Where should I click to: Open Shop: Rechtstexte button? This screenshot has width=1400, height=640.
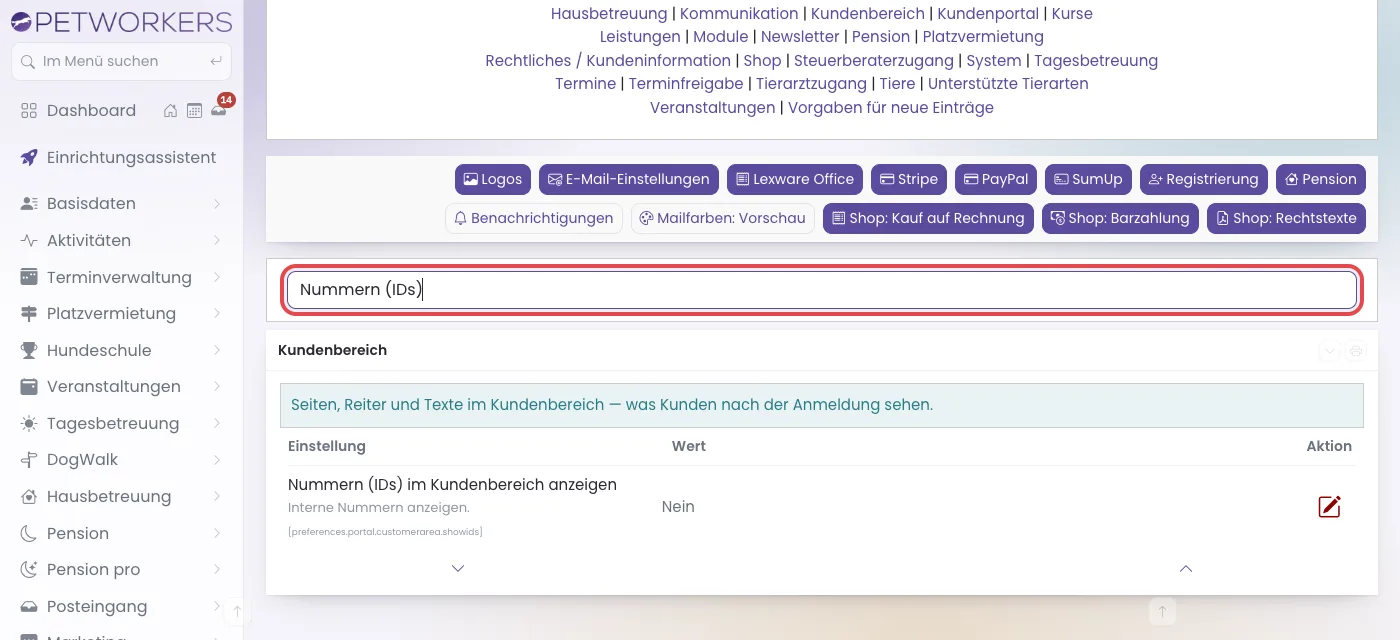click(1286, 218)
